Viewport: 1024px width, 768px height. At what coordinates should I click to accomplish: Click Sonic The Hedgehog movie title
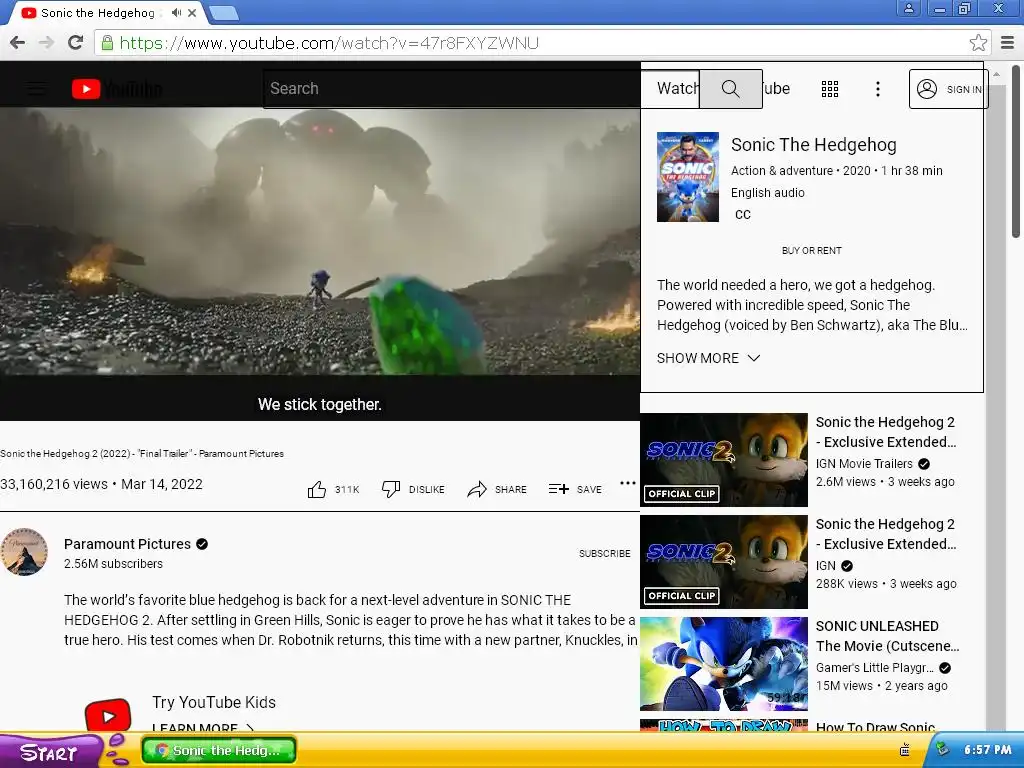click(x=814, y=145)
